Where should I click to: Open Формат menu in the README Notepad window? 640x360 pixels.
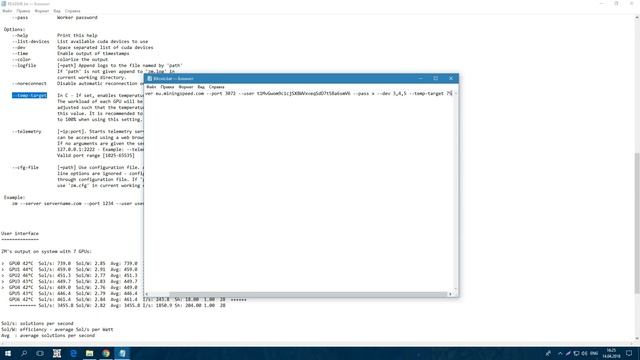pyautogui.click(x=42, y=11)
